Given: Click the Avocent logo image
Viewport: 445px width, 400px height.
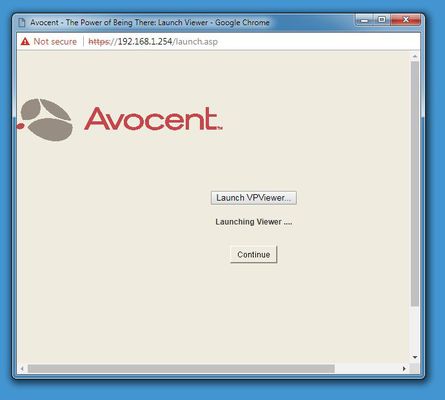Looking at the screenshot, I should [x=120, y=119].
